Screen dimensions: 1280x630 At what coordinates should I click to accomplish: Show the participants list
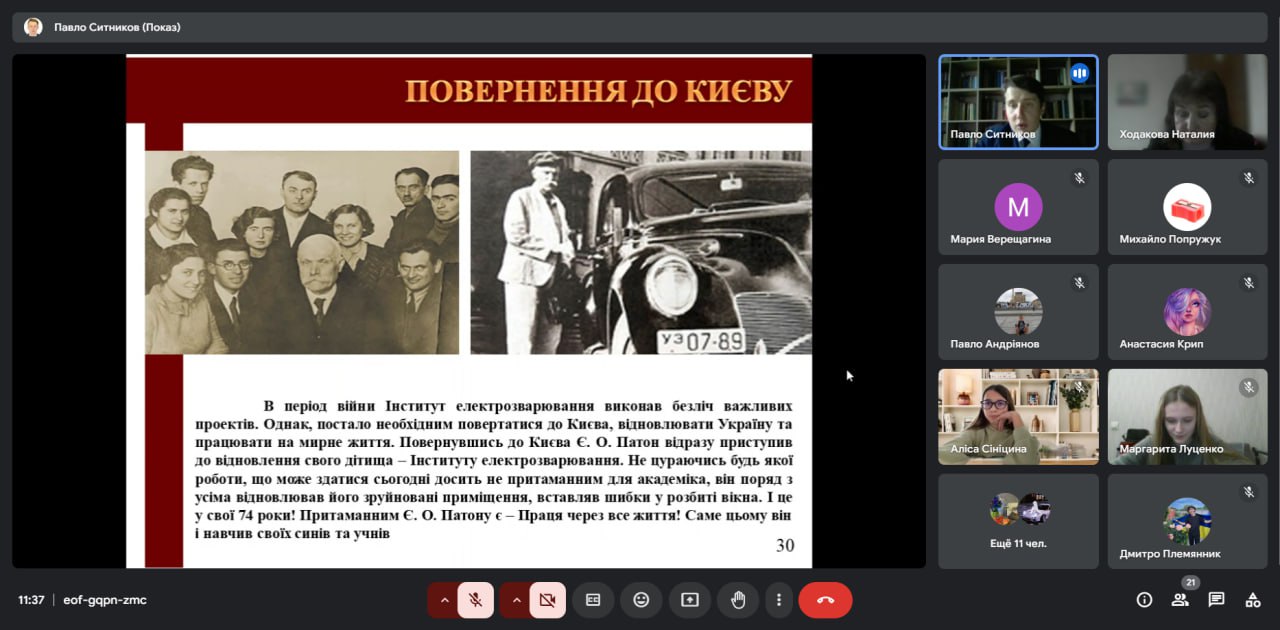(1180, 600)
